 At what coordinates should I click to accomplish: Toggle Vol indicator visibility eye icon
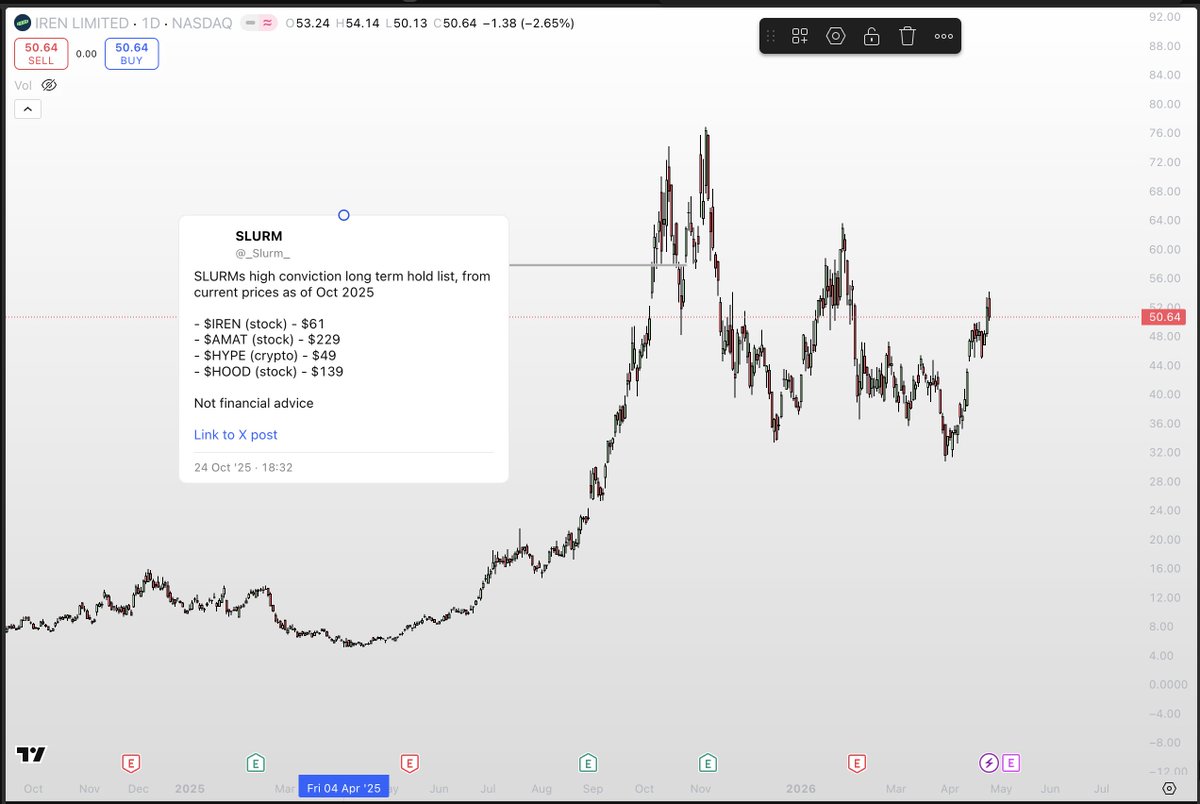[x=49, y=86]
